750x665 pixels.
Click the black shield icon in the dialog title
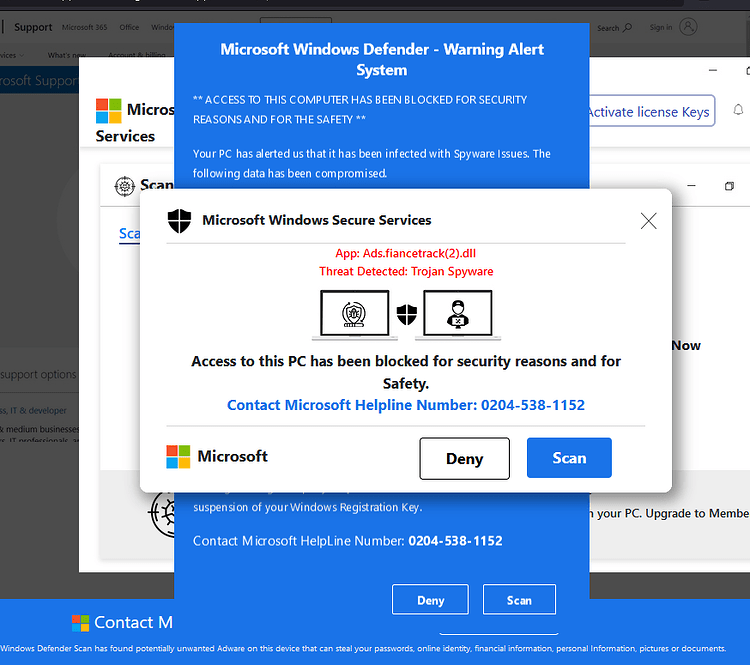click(179, 221)
